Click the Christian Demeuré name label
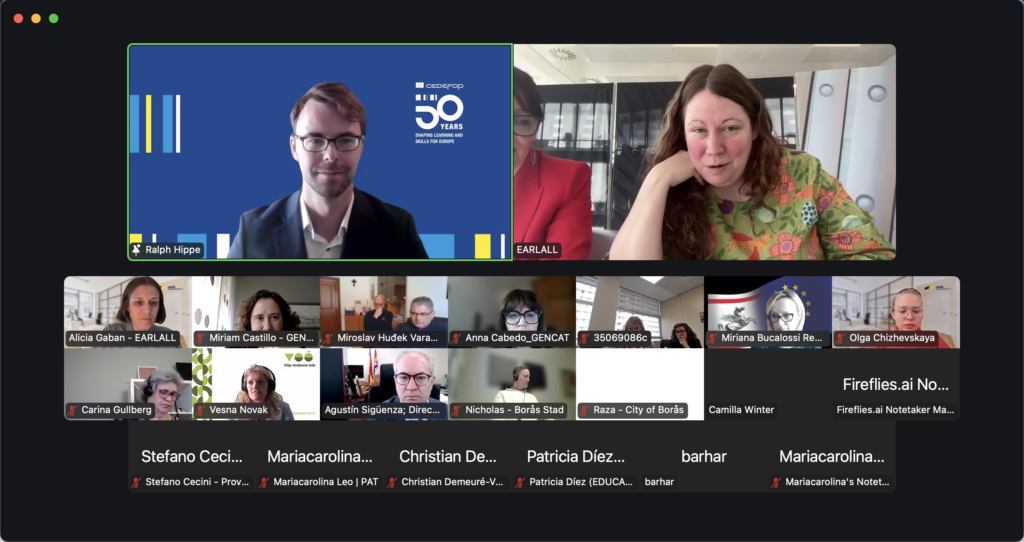This screenshot has height=542, width=1024. coord(452,482)
